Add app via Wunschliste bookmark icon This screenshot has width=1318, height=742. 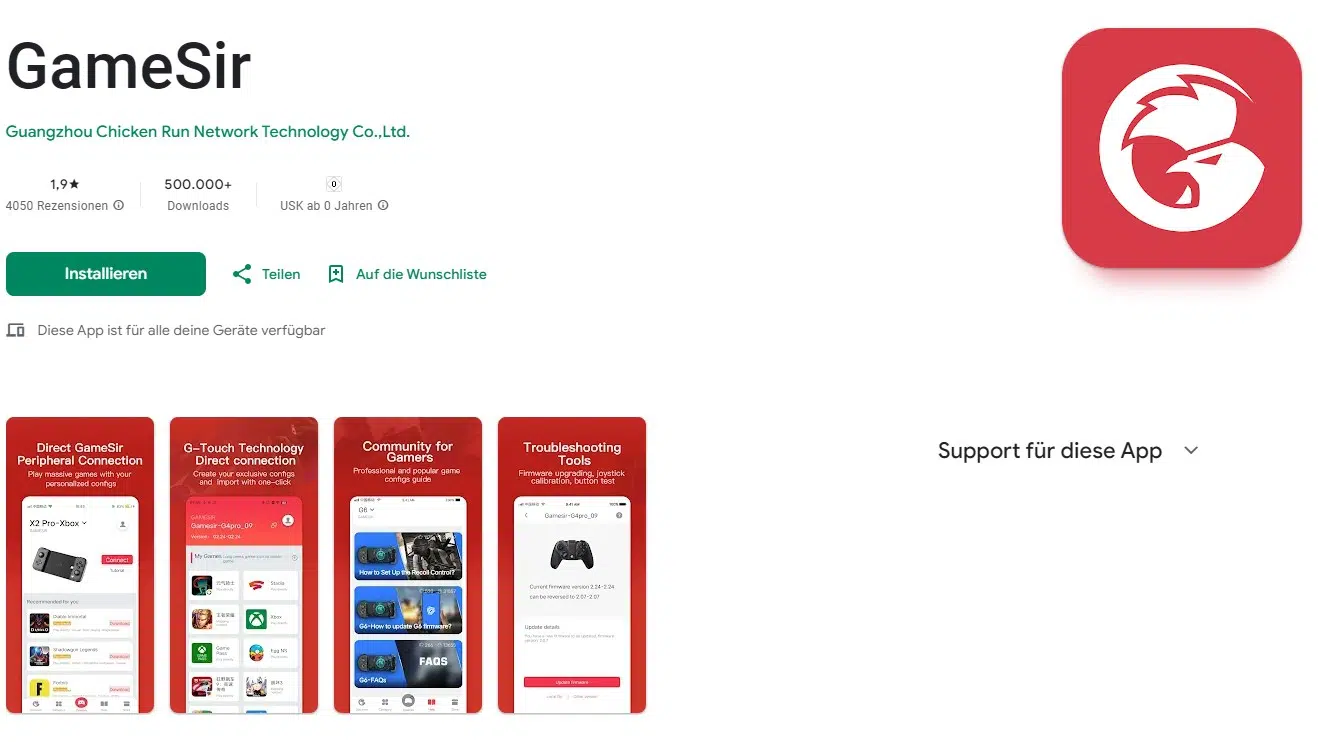click(336, 274)
